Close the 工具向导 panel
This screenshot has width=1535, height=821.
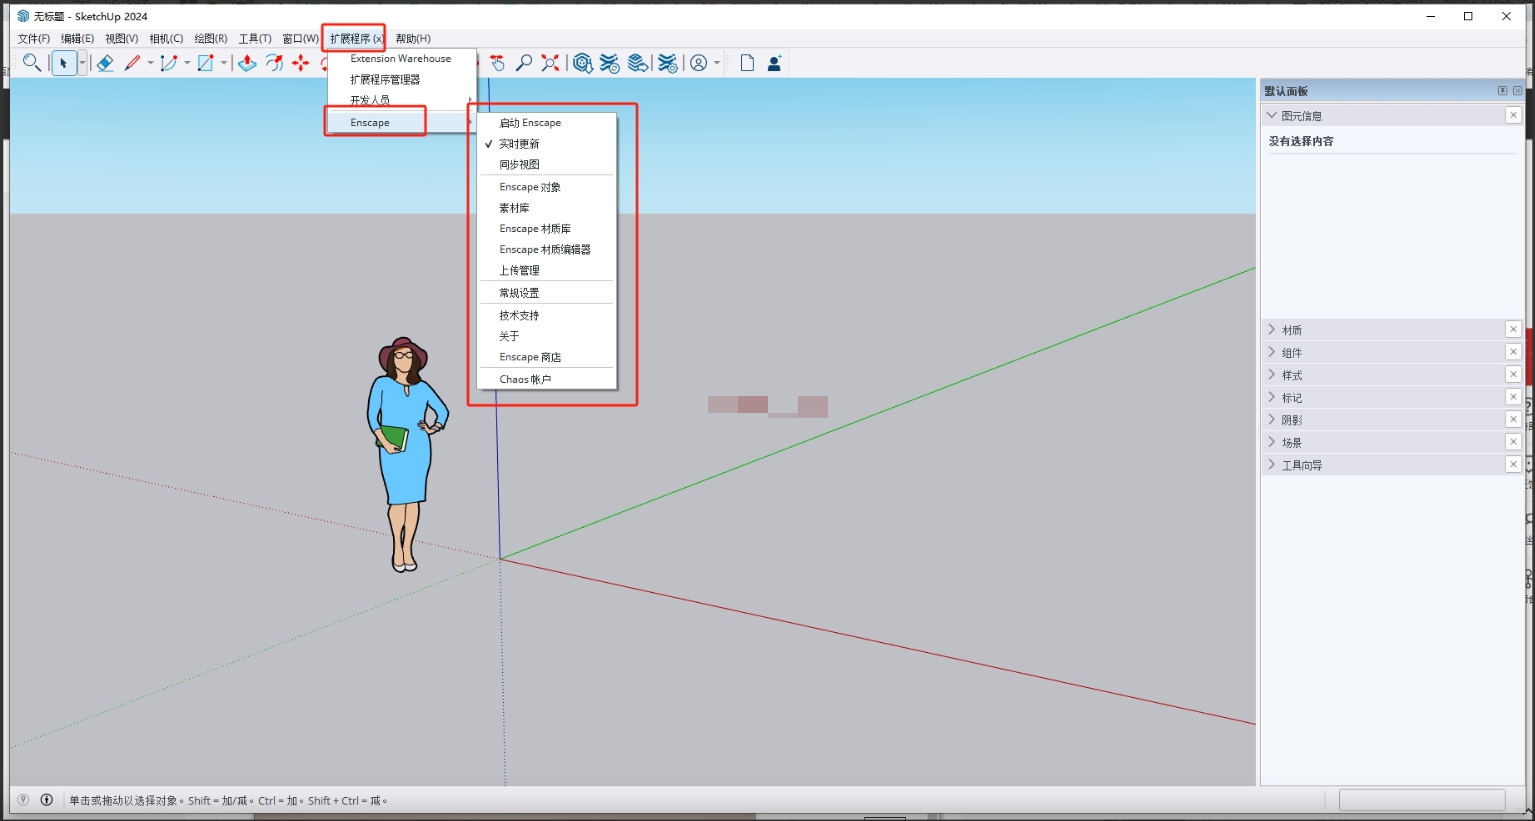(x=1513, y=464)
